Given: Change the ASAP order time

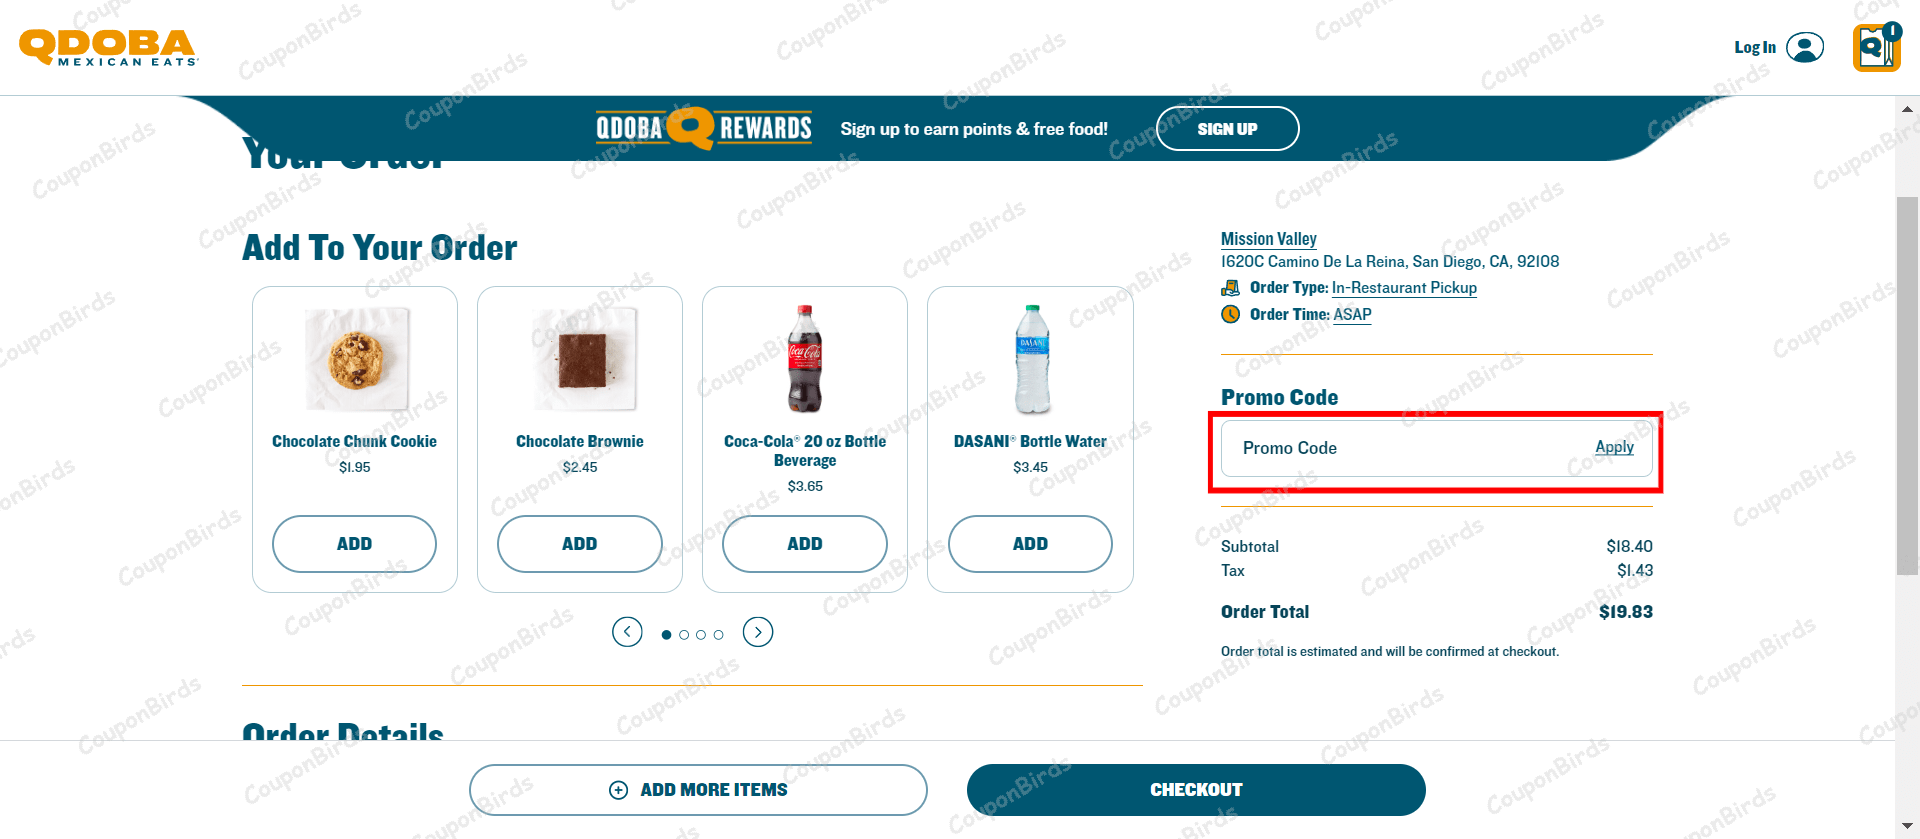Looking at the screenshot, I should click(x=1352, y=314).
